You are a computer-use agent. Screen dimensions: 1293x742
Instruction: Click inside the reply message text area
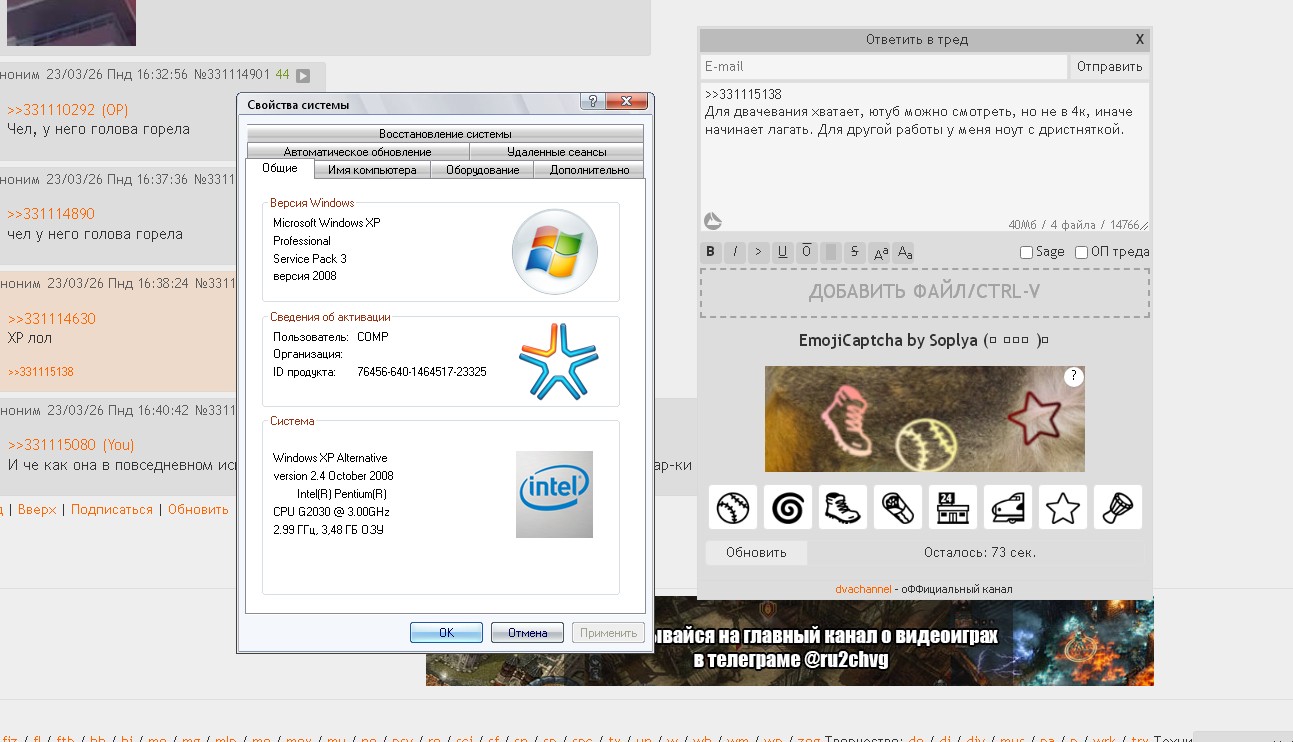[x=924, y=158]
